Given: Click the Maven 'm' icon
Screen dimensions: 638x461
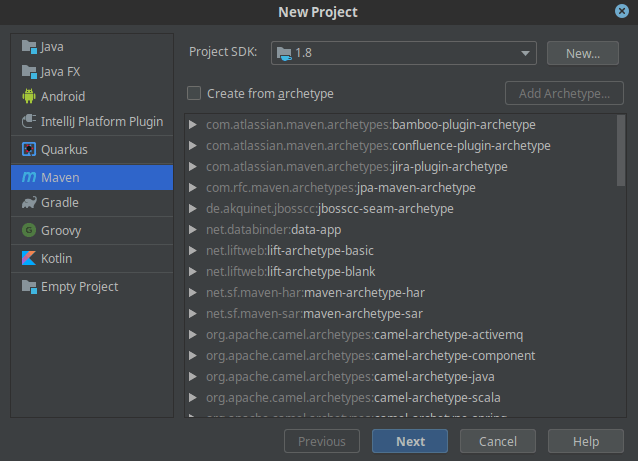Looking at the screenshot, I should point(29,177).
